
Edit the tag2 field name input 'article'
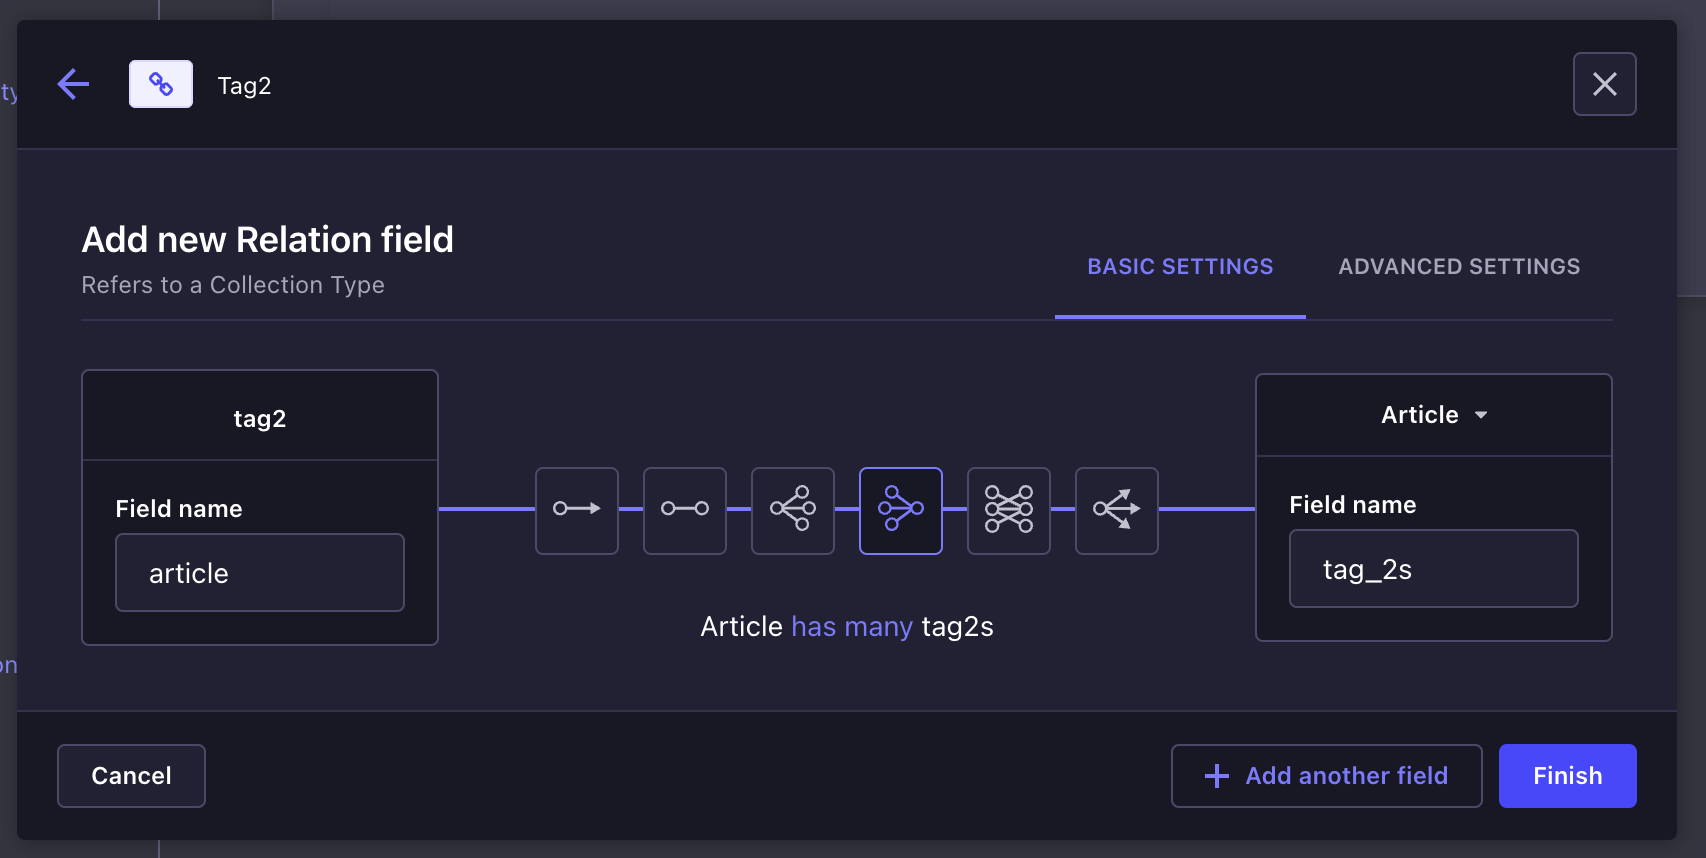click(260, 573)
